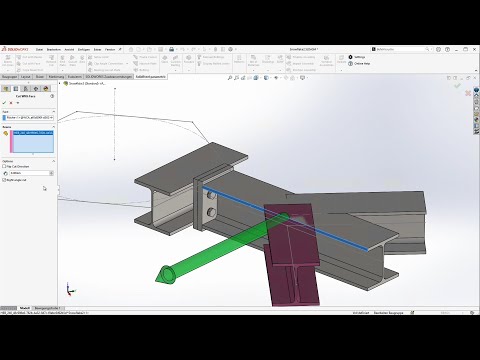Click the Online Help icon in the ribbon
Viewport: 480px width, 360px height.
click(x=350, y=63)
